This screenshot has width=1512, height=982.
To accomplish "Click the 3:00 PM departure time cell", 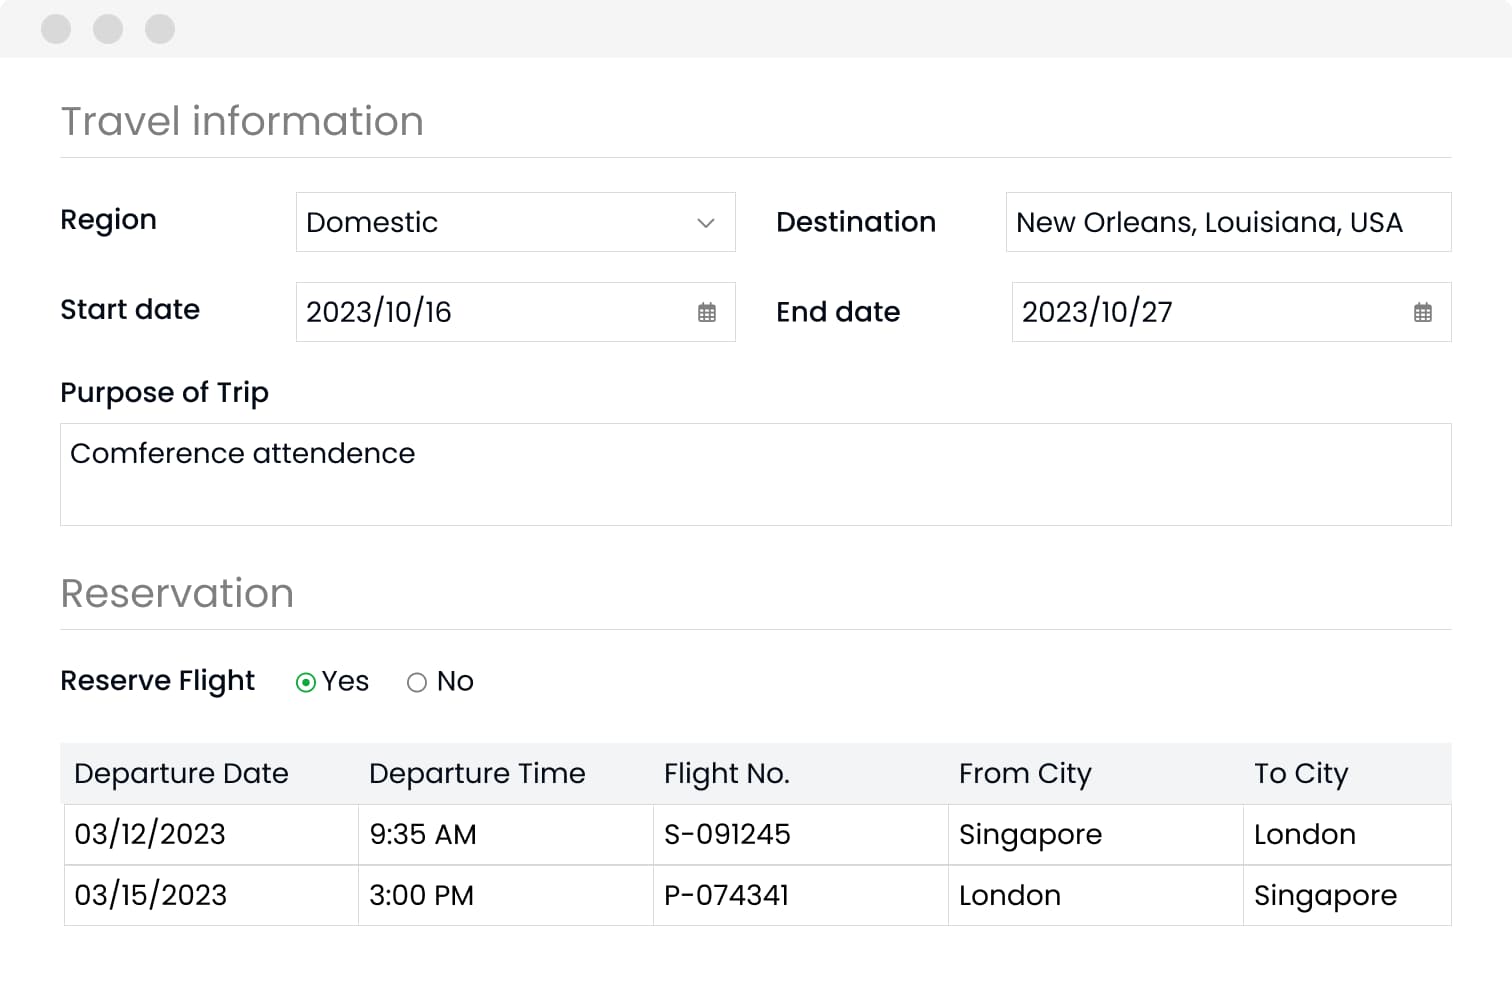I will pos(421,895).
